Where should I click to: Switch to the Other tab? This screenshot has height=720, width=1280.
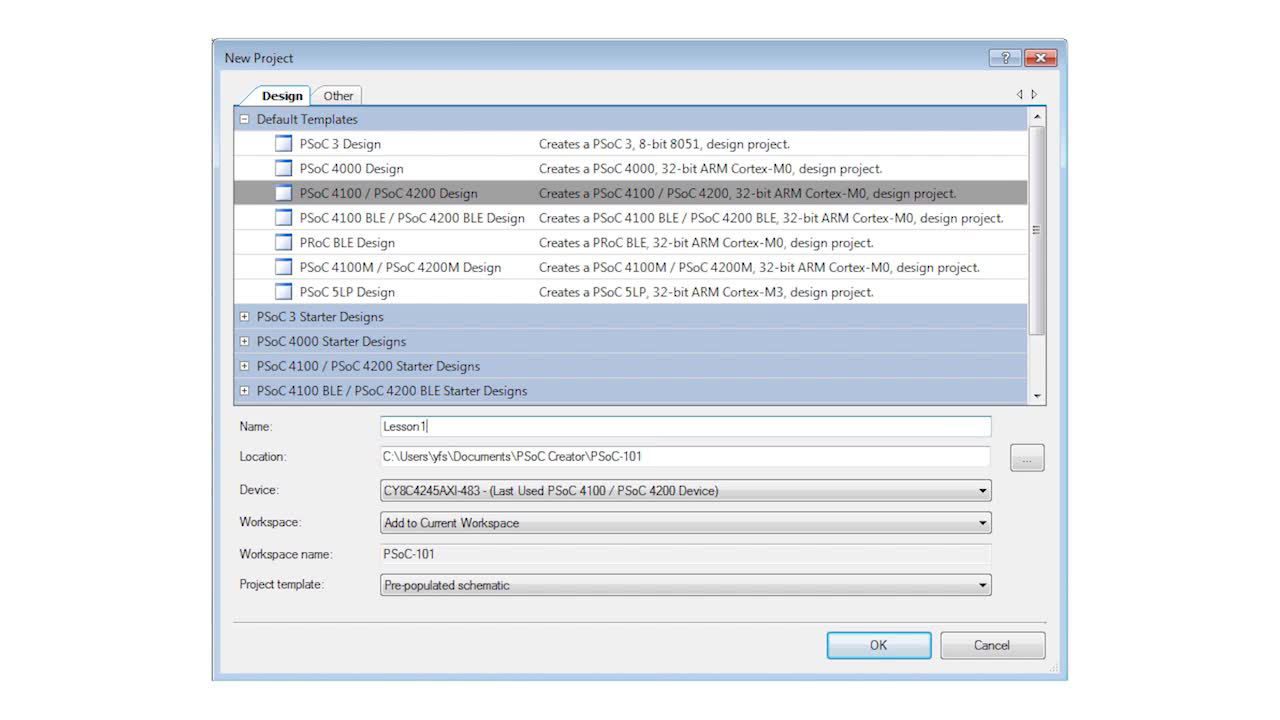(x=338, y=96)
